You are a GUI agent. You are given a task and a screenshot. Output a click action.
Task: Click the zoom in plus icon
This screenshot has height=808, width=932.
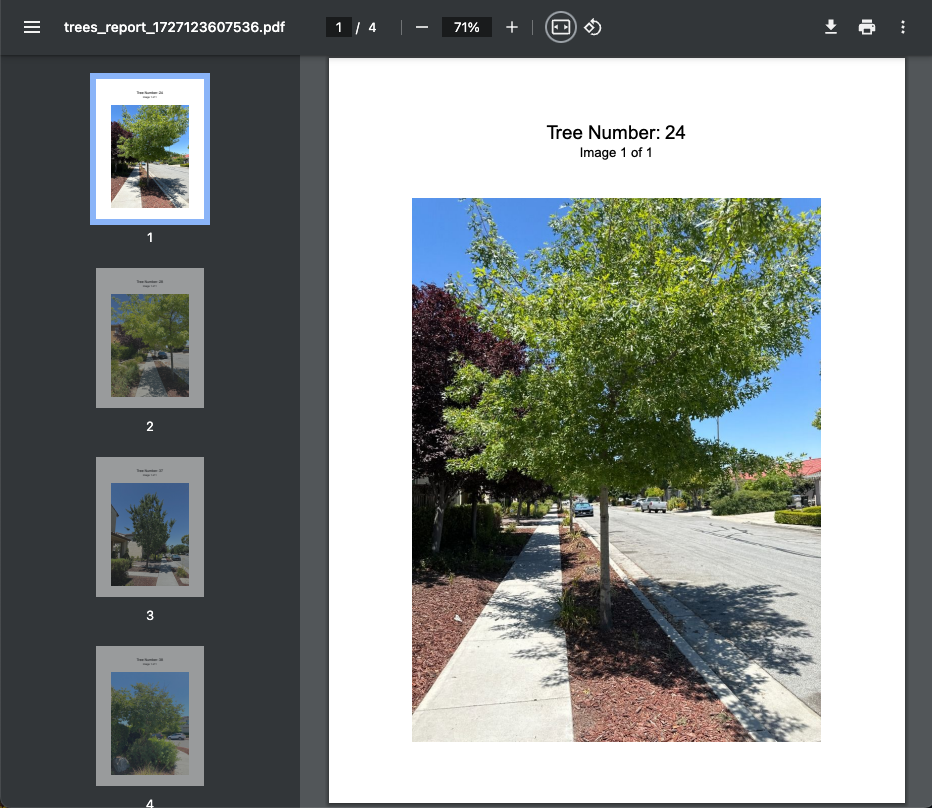(512, 27)
